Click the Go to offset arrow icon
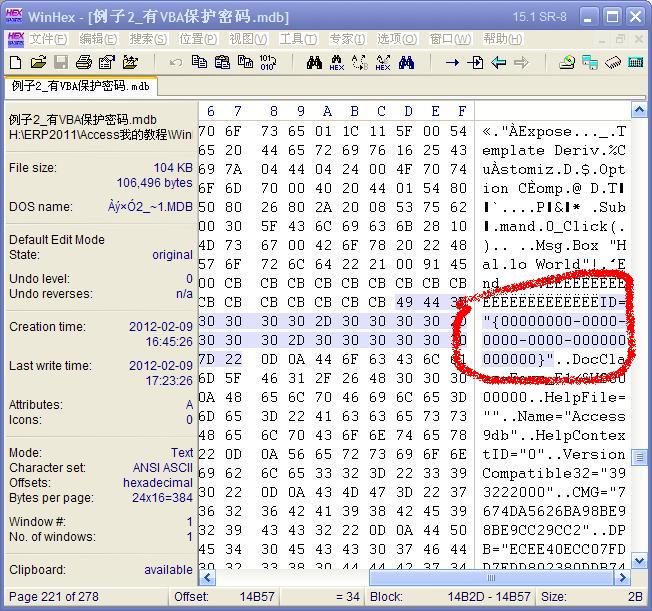The height and width of the screenshot is (611, 652). click(452, 63)
